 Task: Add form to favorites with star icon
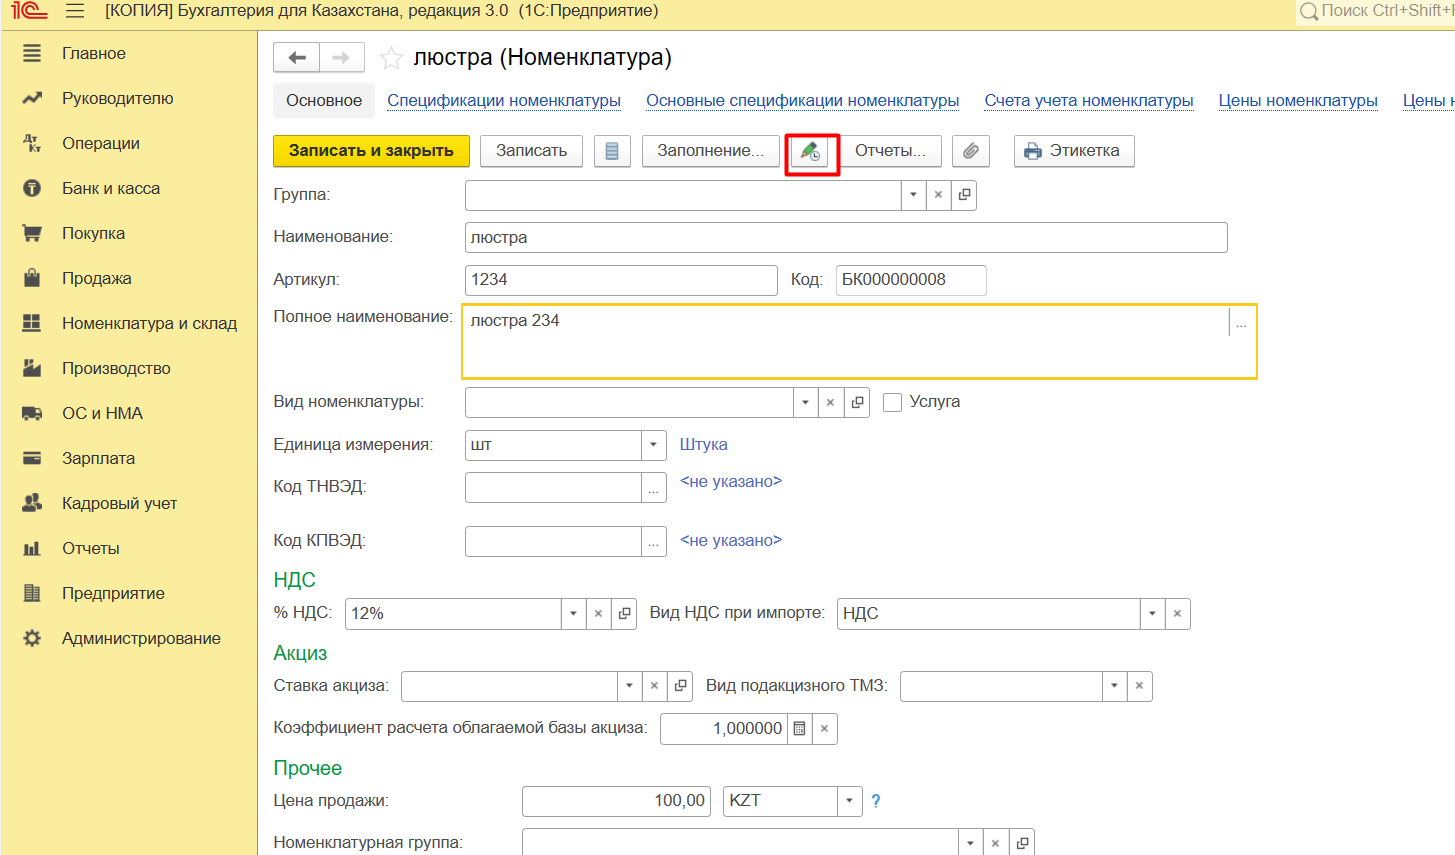(391, 58)
